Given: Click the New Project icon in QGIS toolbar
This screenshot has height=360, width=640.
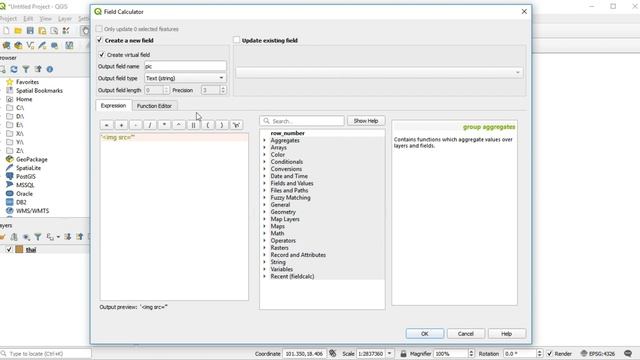Looking at the screenshot, I should (x=6, y=31).
